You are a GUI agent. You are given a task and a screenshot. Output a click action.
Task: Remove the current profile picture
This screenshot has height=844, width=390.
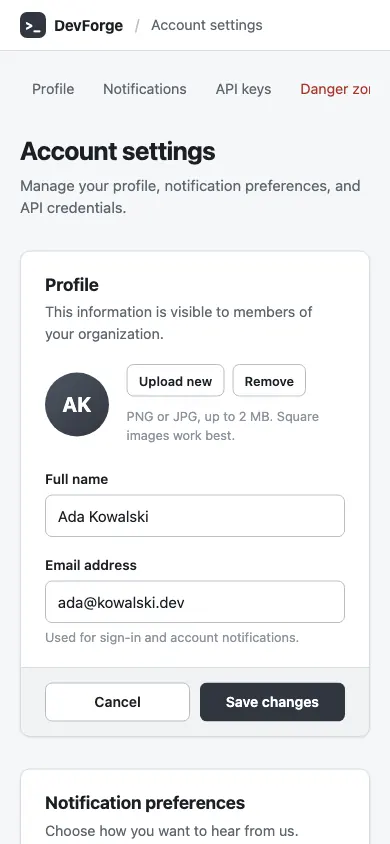click(269, 381)
